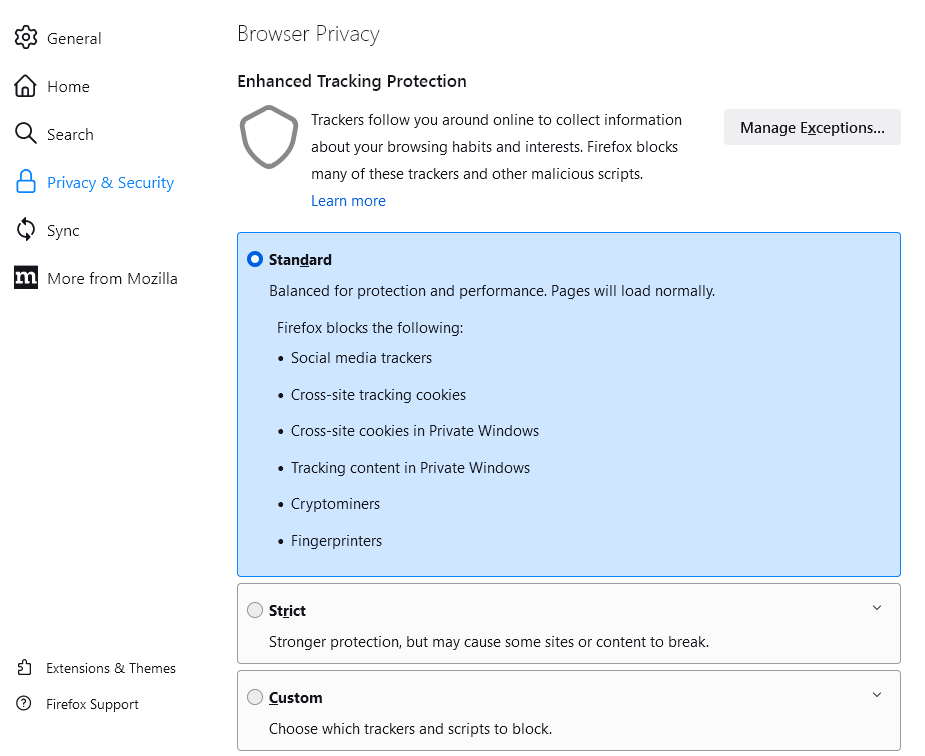Click the Mozilla logo icon

26,278
